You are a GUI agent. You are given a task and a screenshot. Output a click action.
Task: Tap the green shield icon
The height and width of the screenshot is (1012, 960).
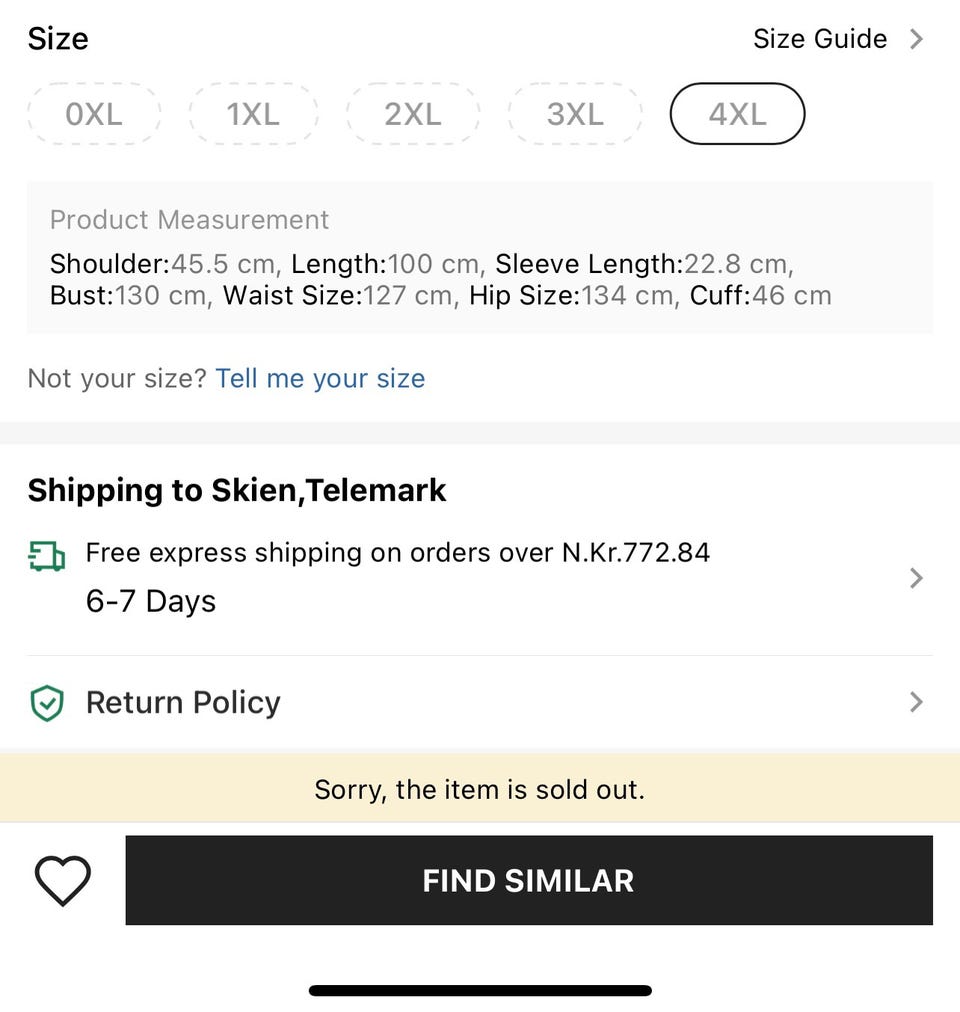tap(47, 703)
